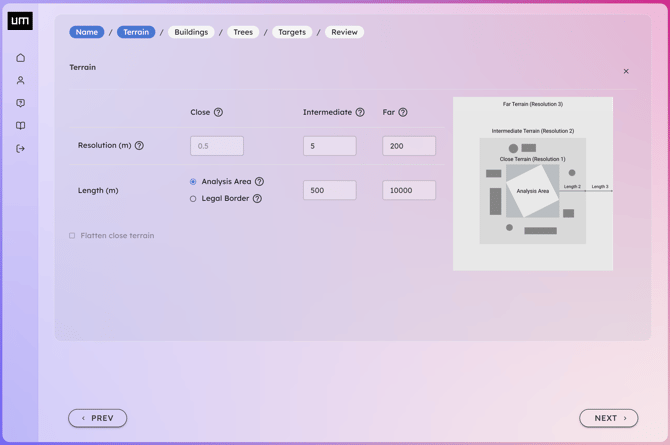Open the documentation book icon
This screenshot has width=670, height=445.
[x=20, y=126]
